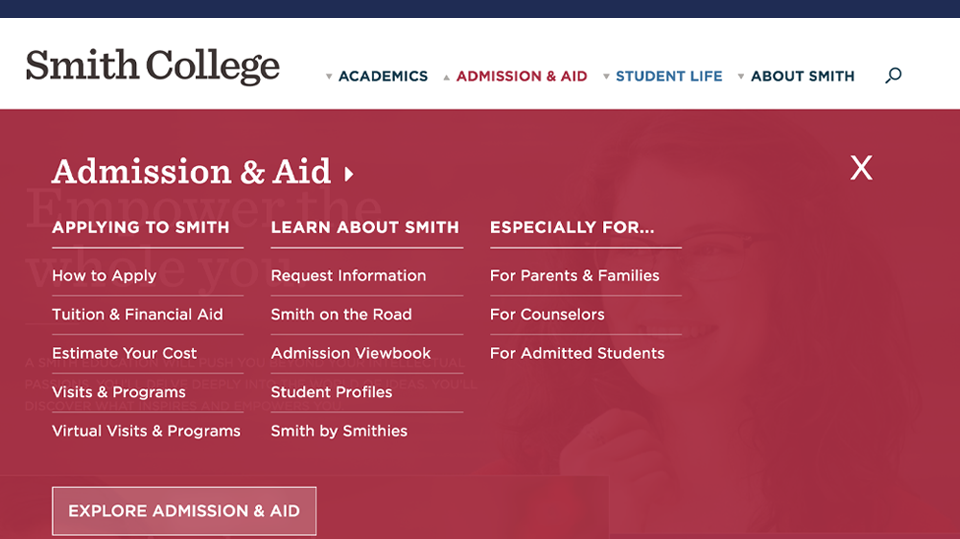The width and height of the screenshot is (960, 539).
Task: Close the Admission & Aid mega menu
Action: (x=861, y=168)
